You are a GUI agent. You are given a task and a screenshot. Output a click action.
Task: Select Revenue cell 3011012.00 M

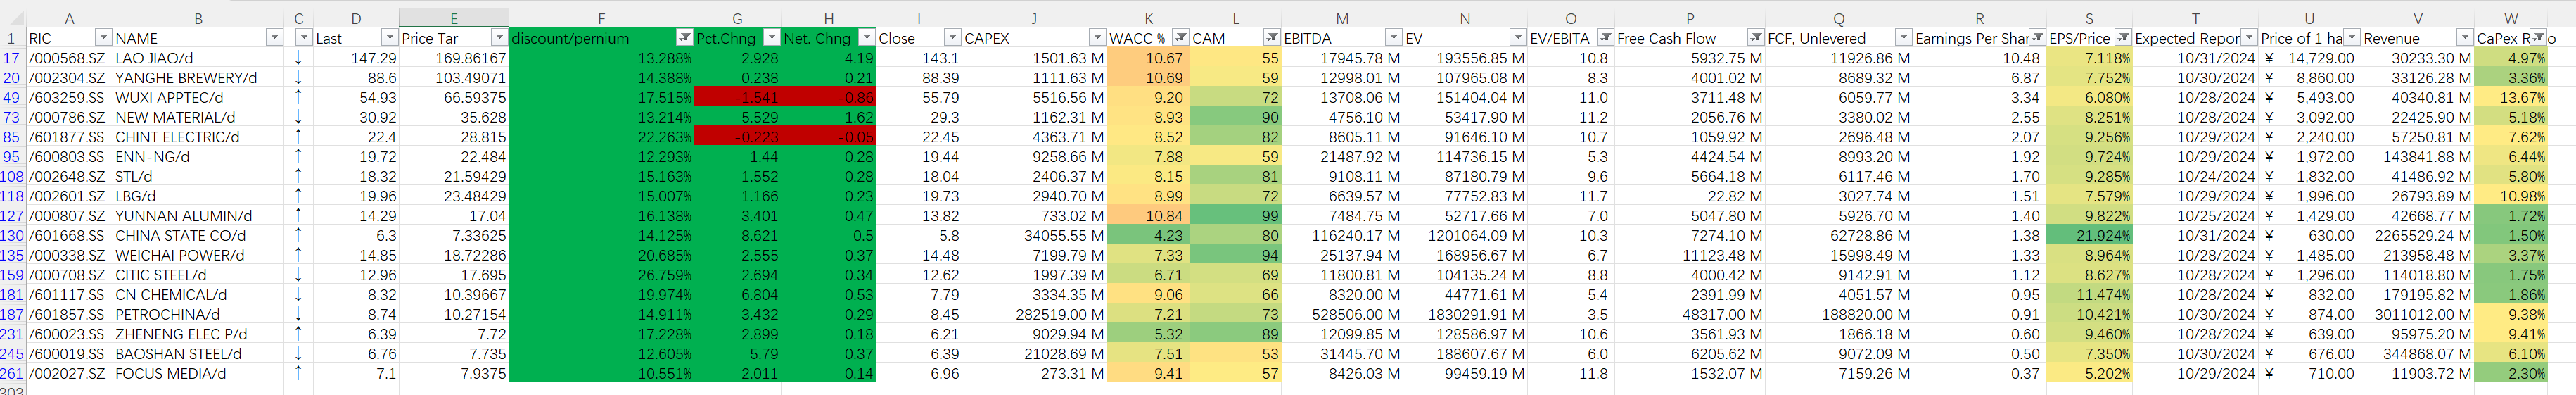2417,314
